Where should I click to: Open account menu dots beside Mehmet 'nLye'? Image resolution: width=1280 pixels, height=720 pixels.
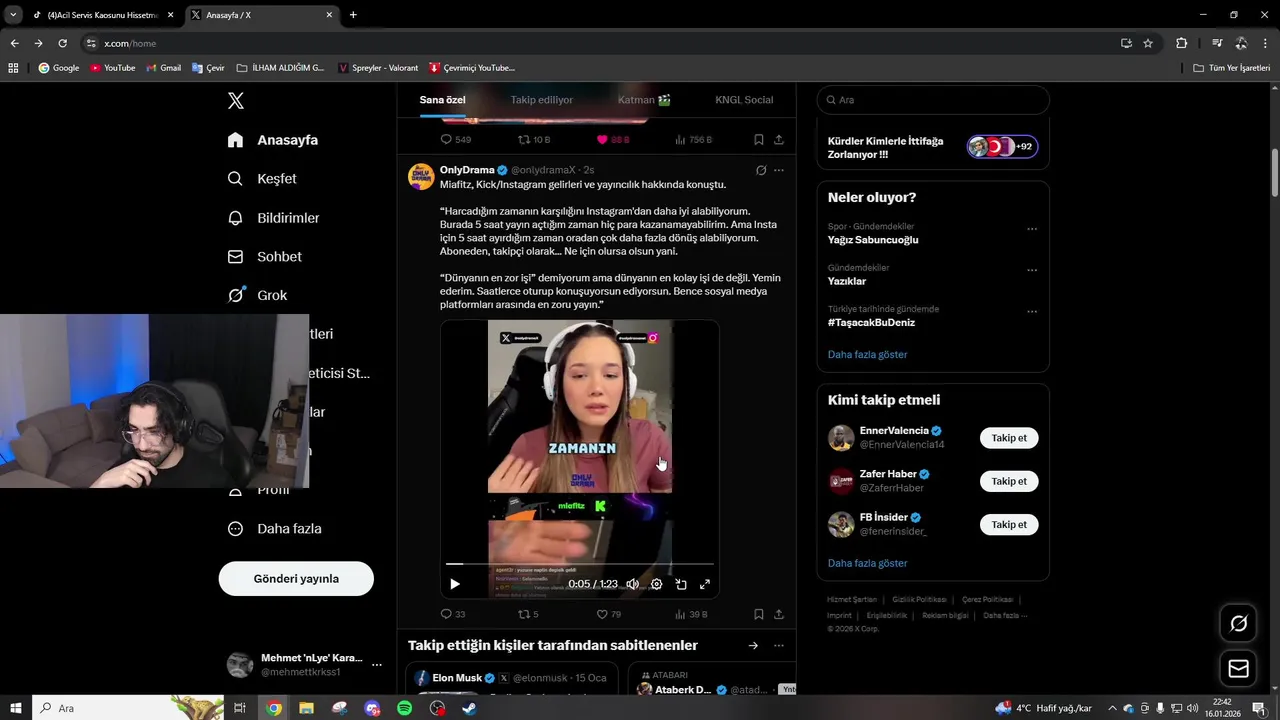pyautogui.click(x=377, y=664)
